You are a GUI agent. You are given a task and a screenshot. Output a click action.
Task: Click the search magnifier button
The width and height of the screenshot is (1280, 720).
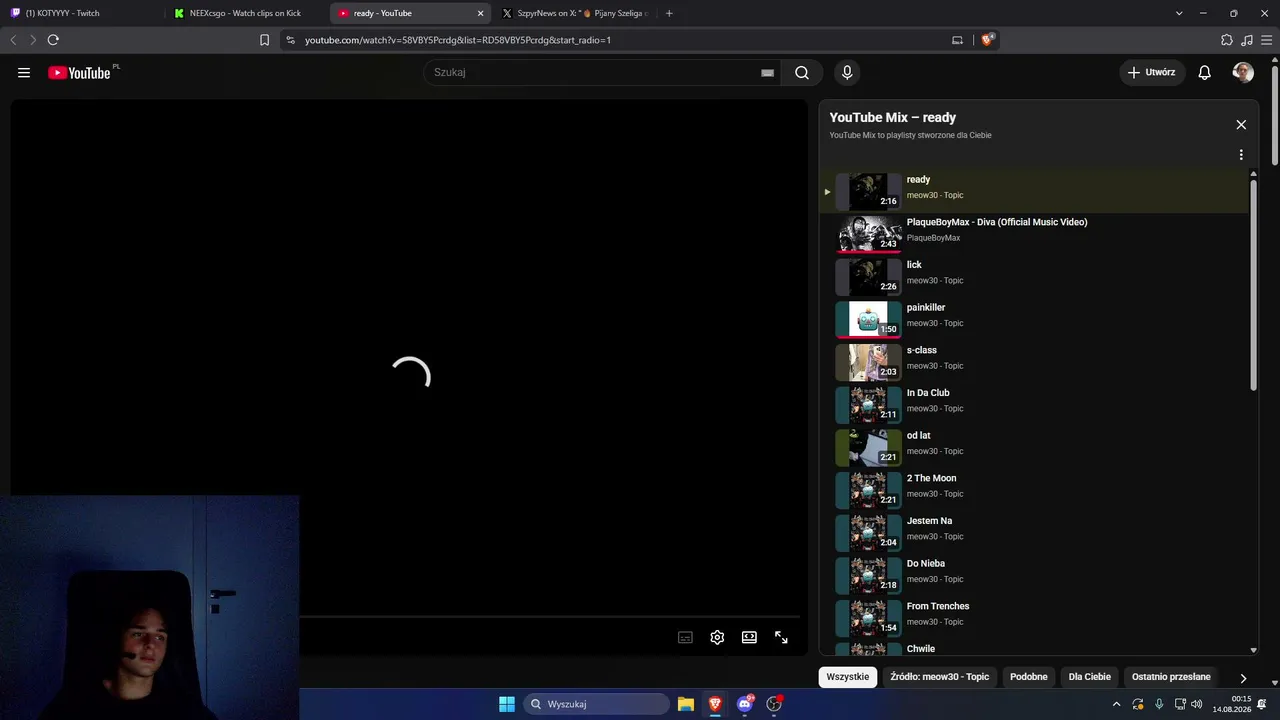pos(802,72)
